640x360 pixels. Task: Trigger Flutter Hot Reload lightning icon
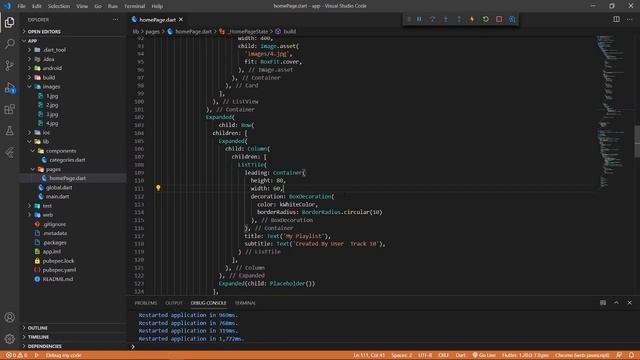(x=472, y=19)
